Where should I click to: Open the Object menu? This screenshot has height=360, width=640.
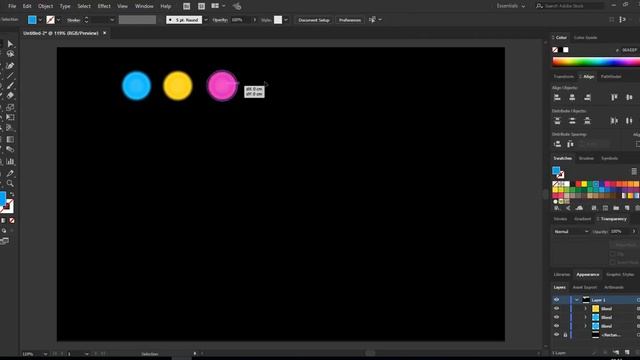(45, 6)
